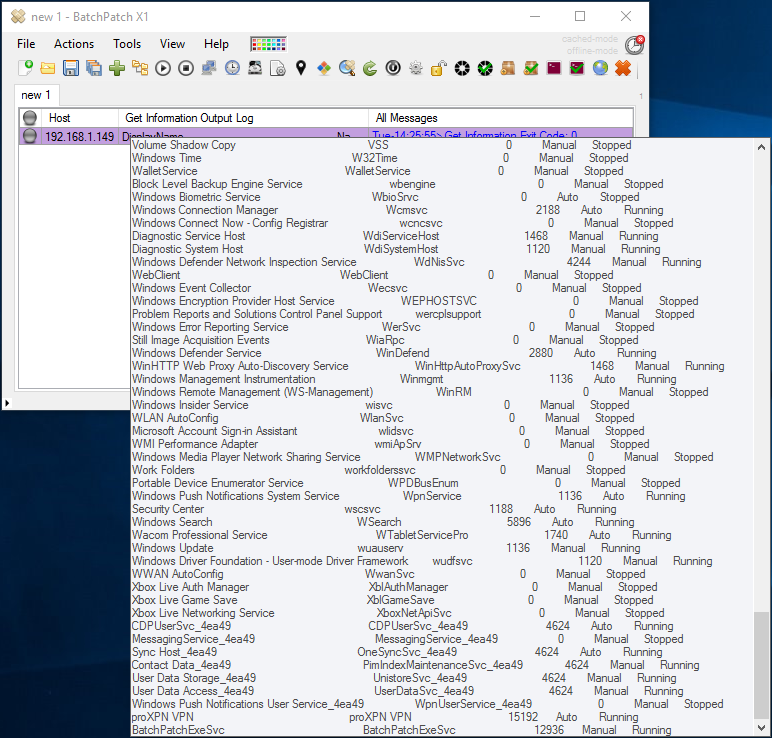This screenshot has height=738, width=772.
Task: Click the 'Volume Shadow Copy' log line
Action: pyautogui.click(x=382, y=145)
